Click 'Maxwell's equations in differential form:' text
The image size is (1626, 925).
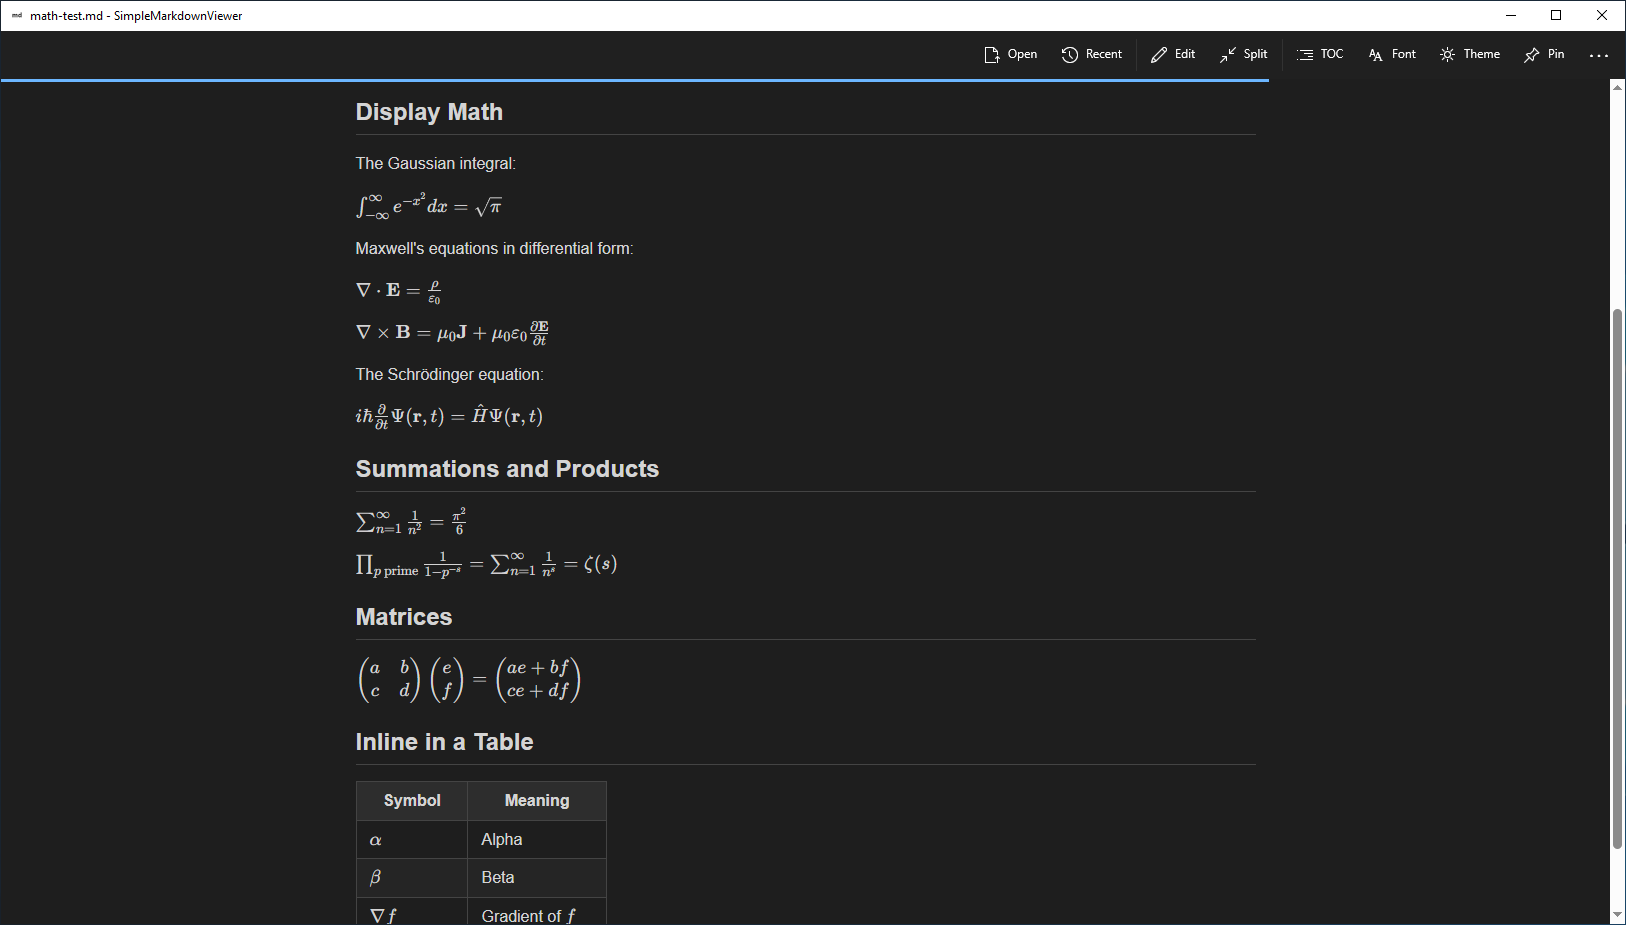[x=494, y=248]
